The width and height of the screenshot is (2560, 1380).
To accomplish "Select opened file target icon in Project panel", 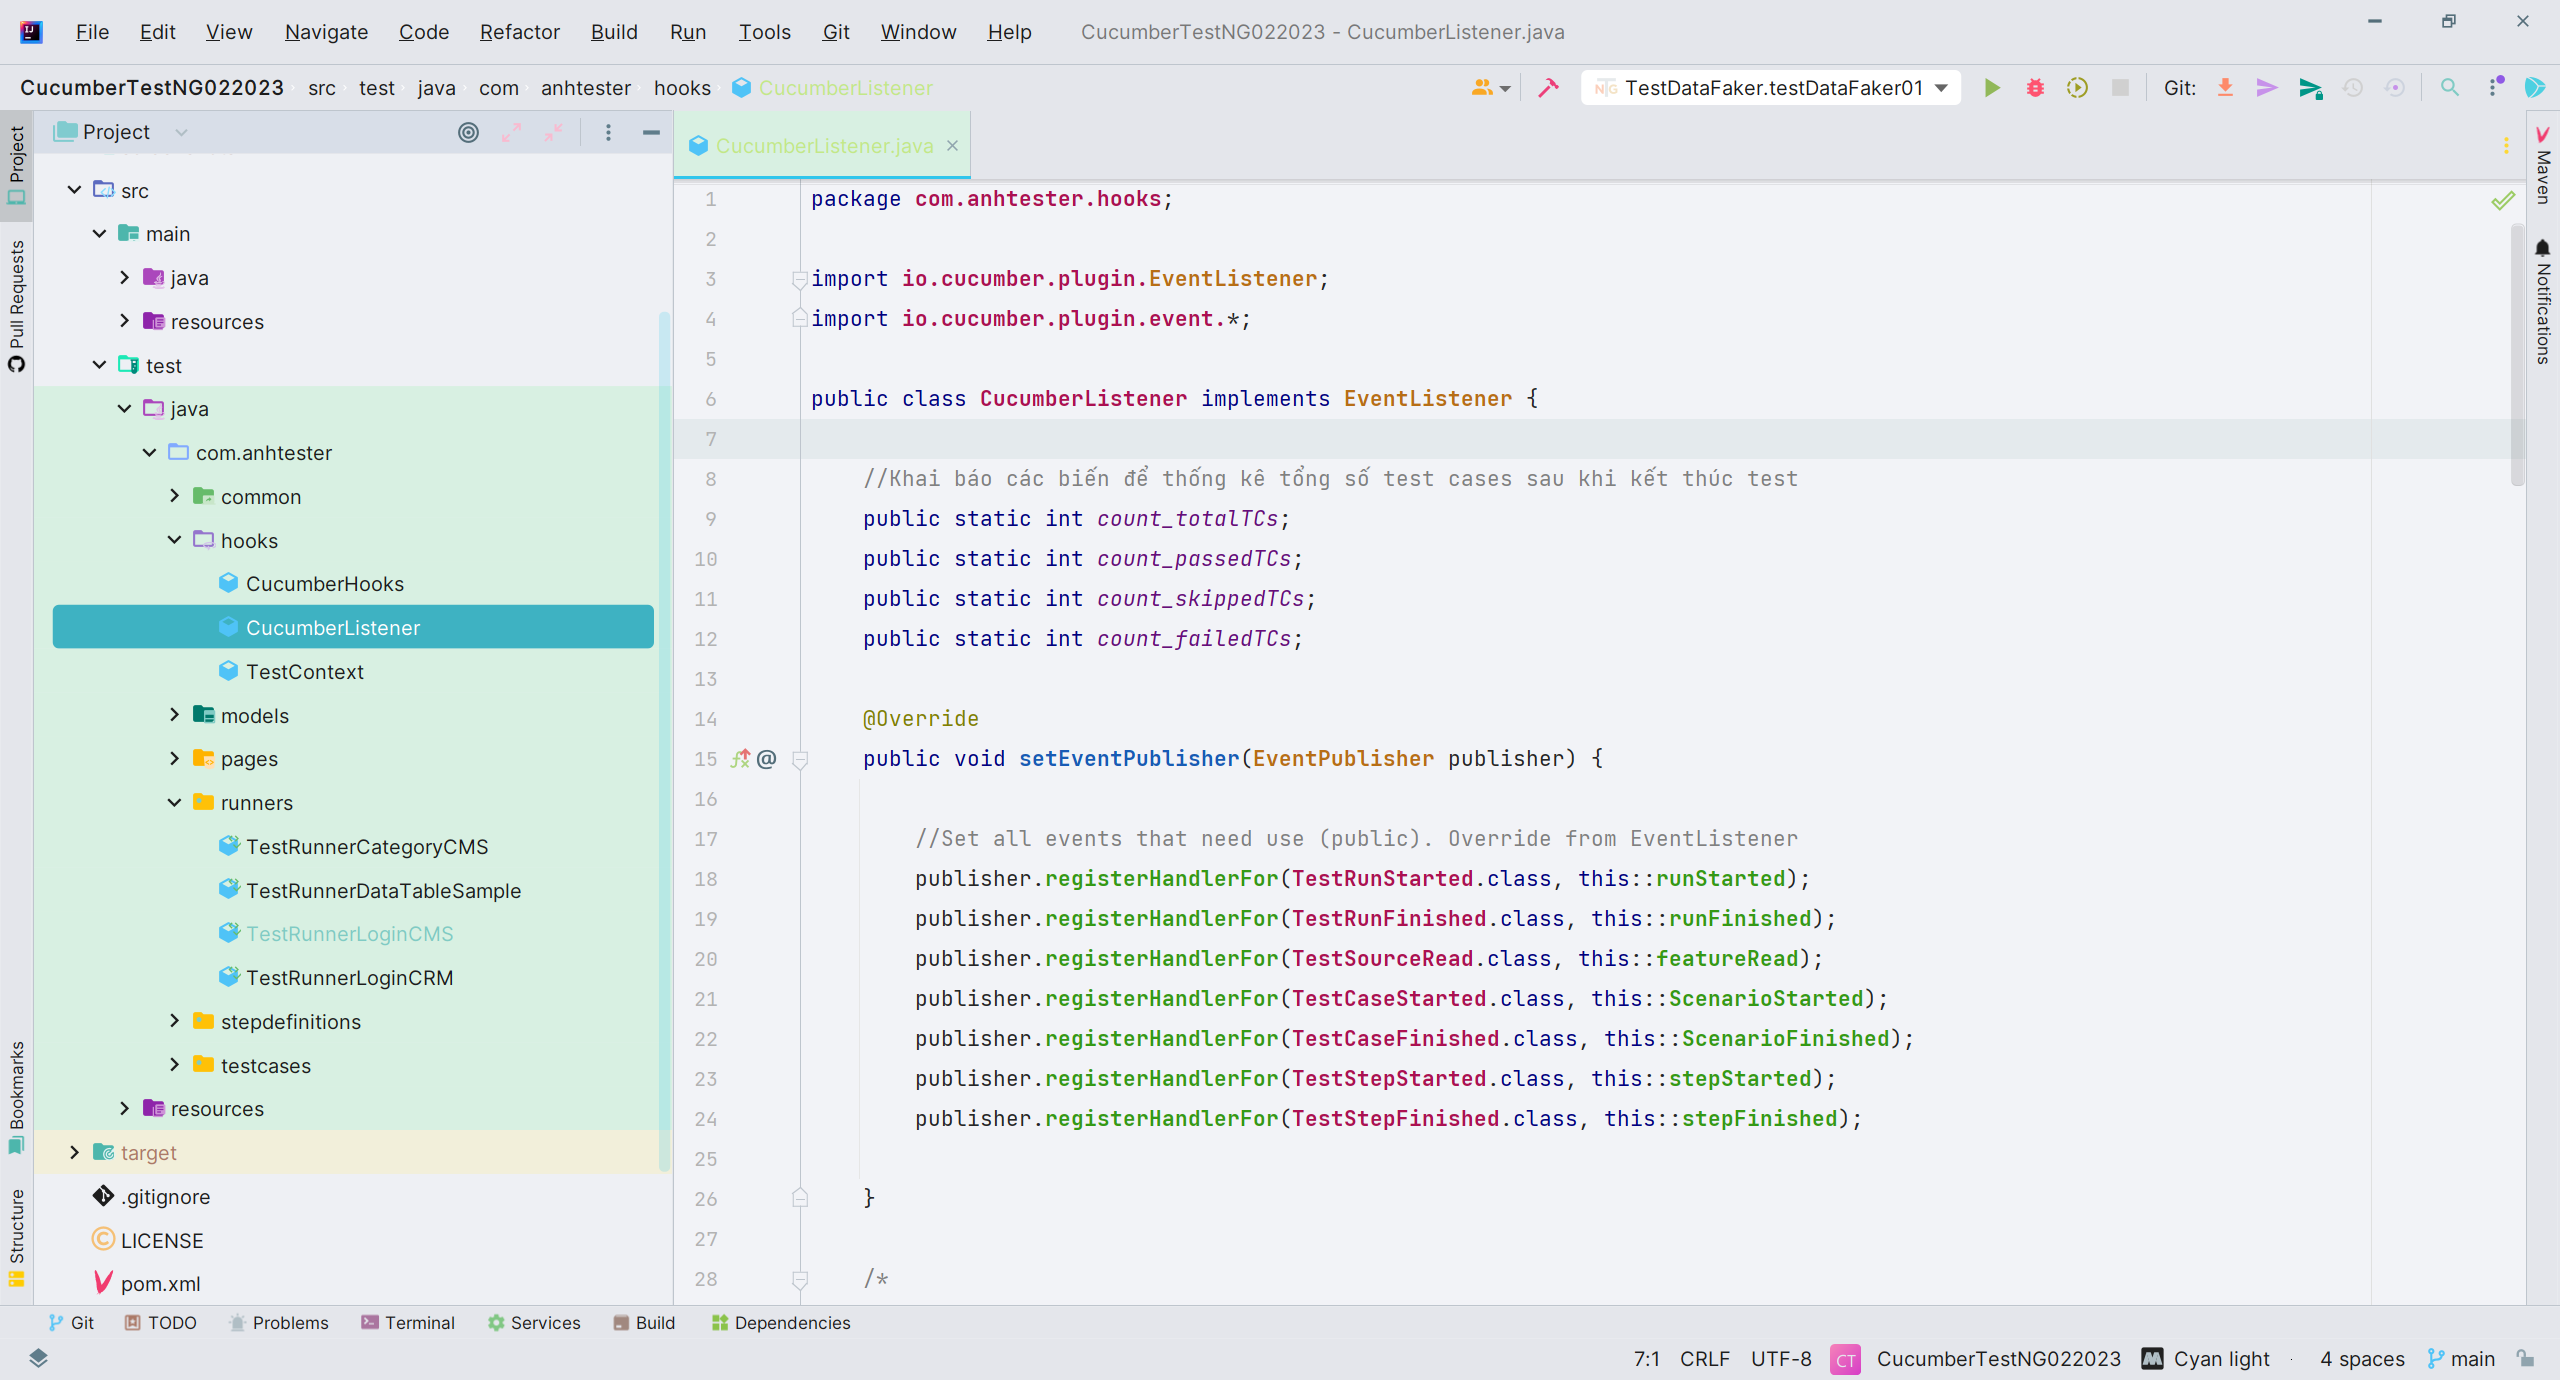I will click(x=468, y=132).
